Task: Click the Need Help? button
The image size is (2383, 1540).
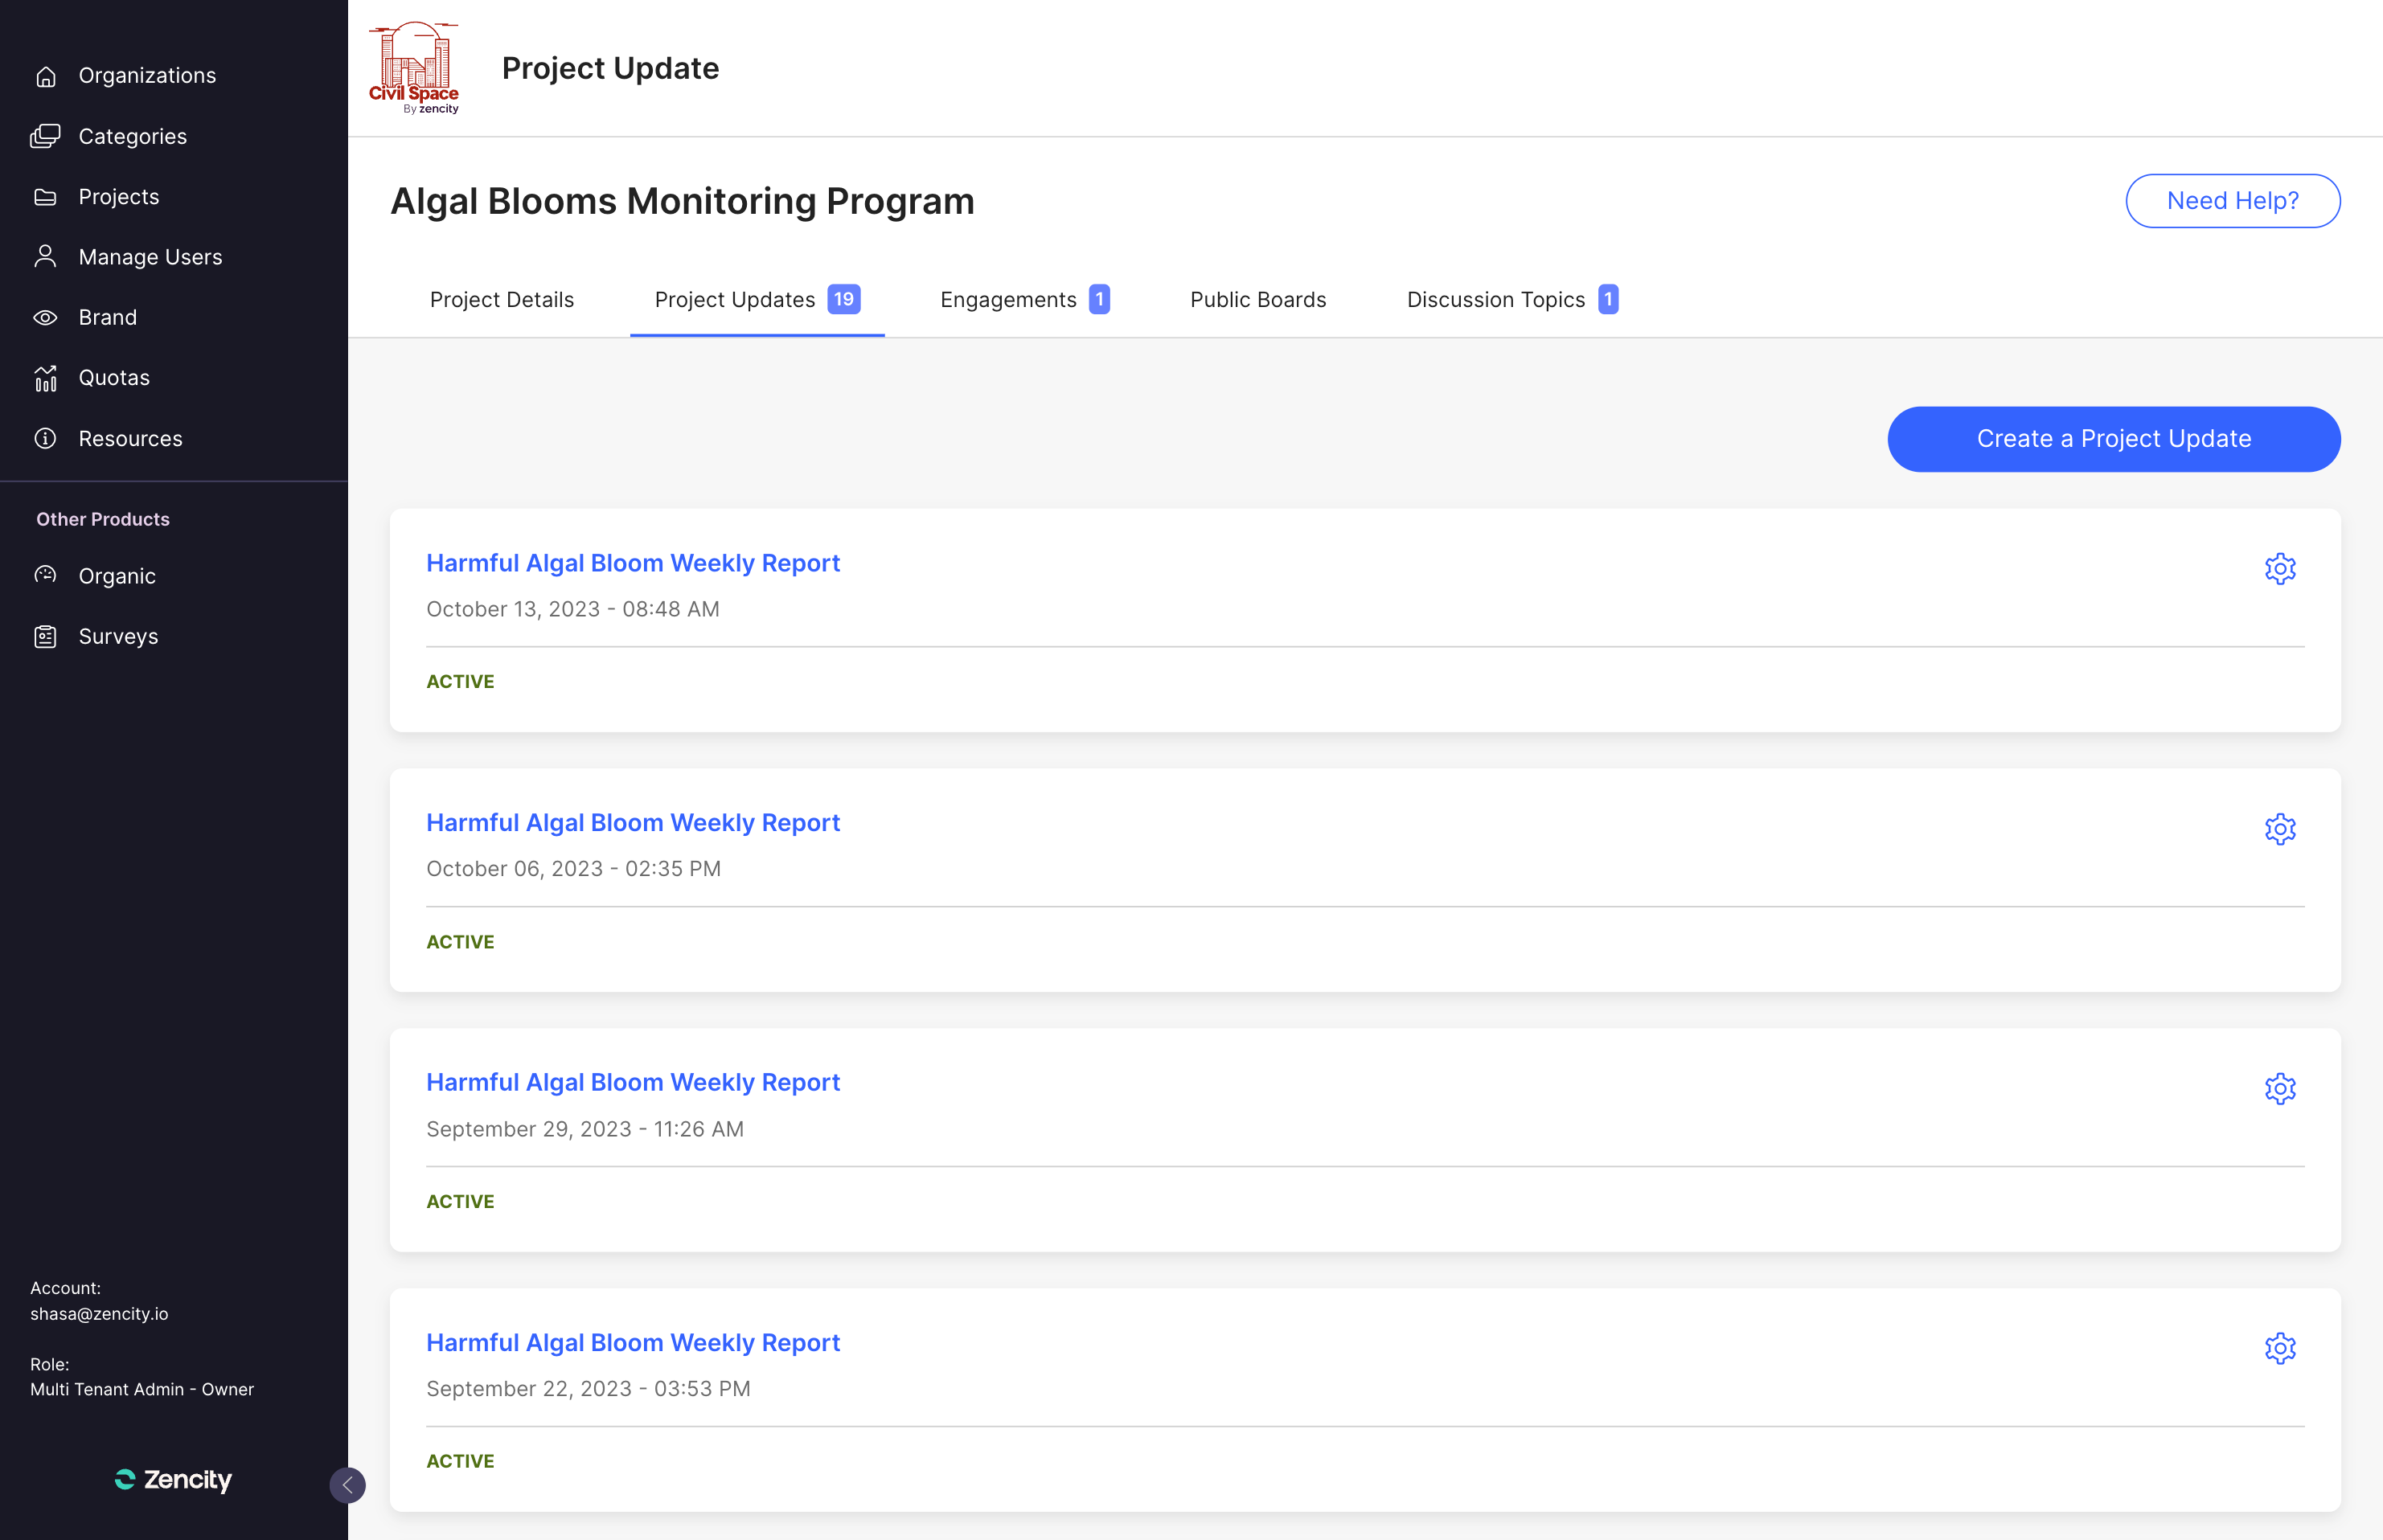Action: pos(2231,201)
